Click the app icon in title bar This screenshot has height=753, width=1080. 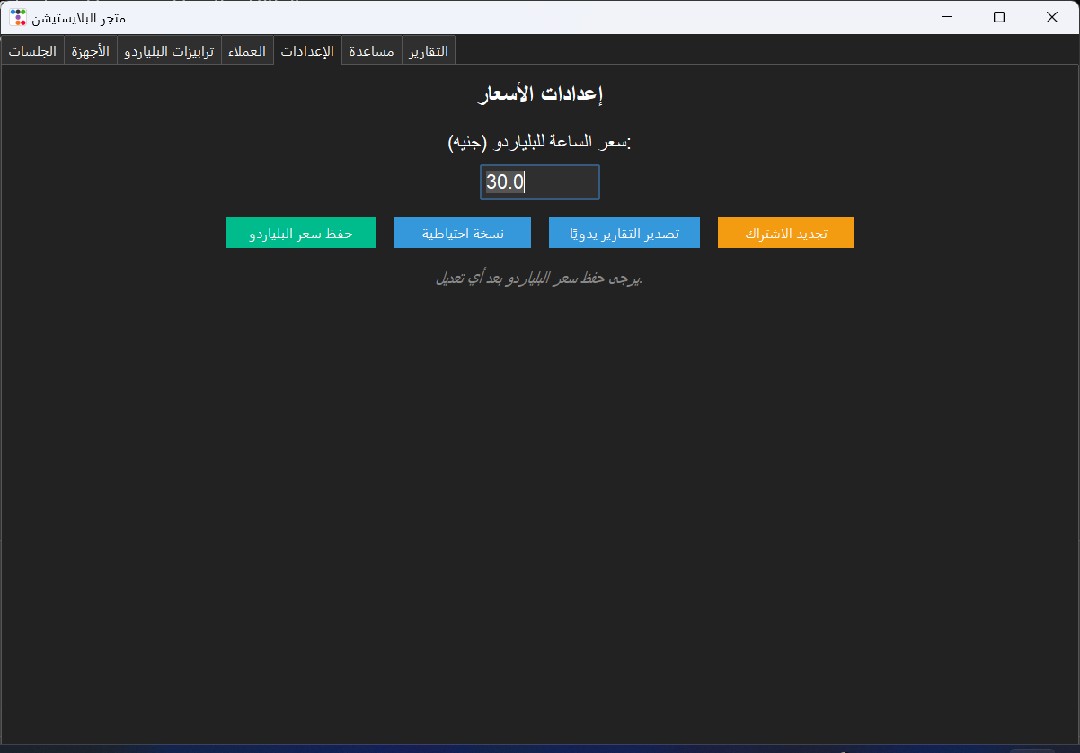click(x=18, y=17)
